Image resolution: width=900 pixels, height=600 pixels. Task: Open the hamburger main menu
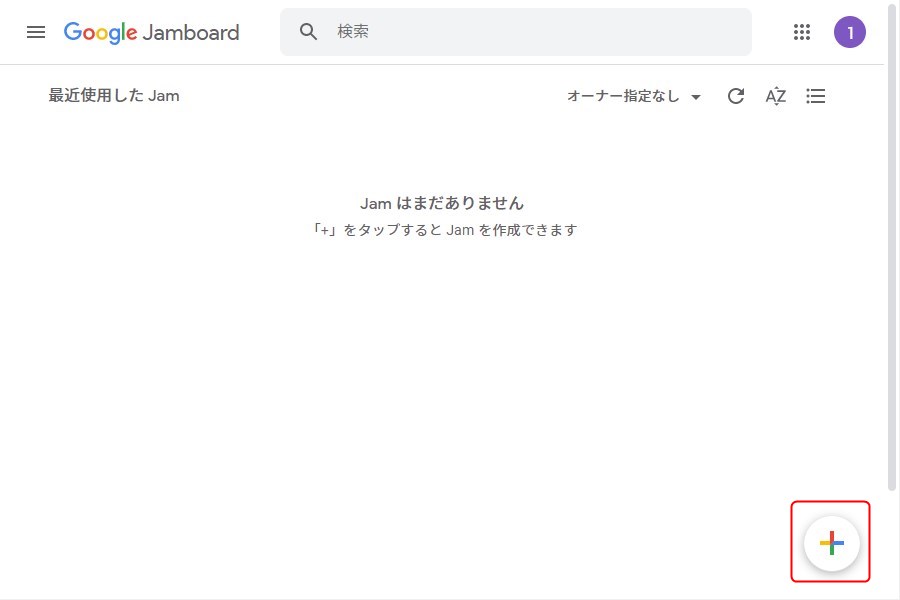click(x=36, y=32)
